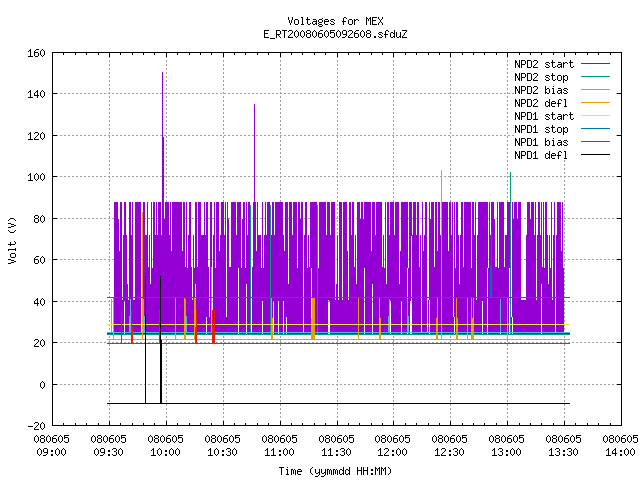Image resolution: width=640 pixels, height=480 pixels.
Task: Click the Volt (V) y-axis label
Action: coord(13,240)
